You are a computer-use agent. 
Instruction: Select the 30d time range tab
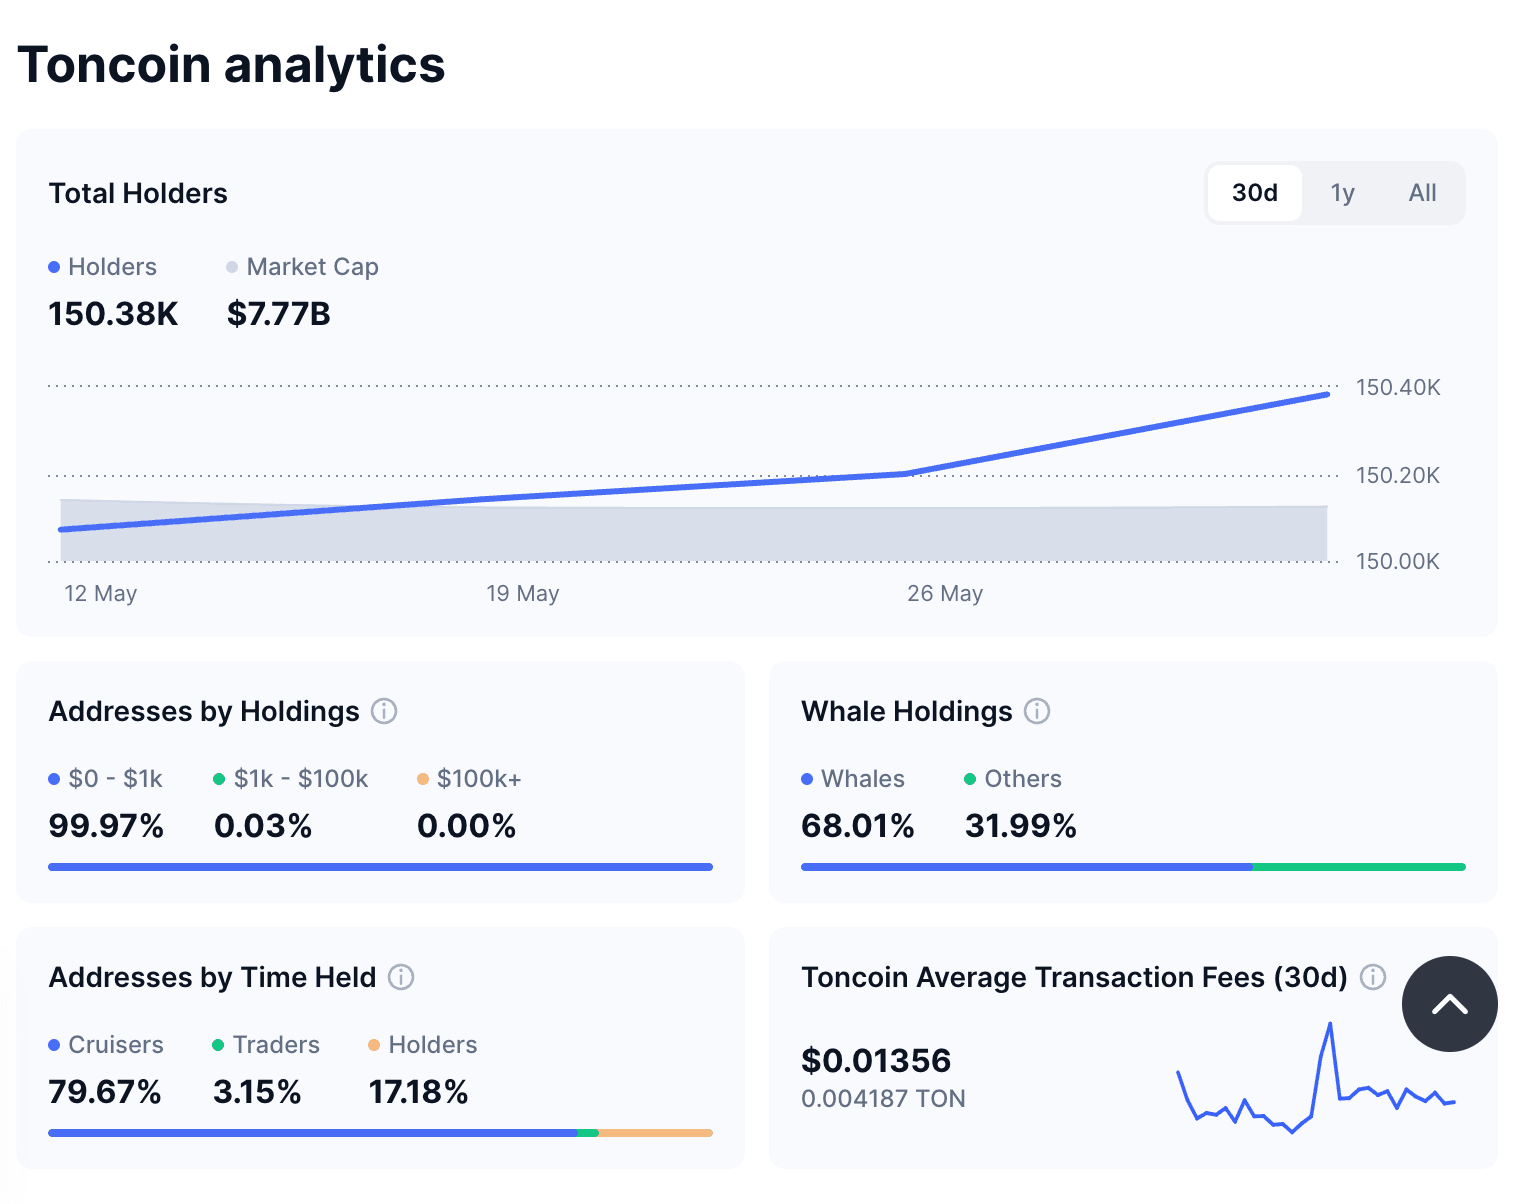click(1255, 193)
